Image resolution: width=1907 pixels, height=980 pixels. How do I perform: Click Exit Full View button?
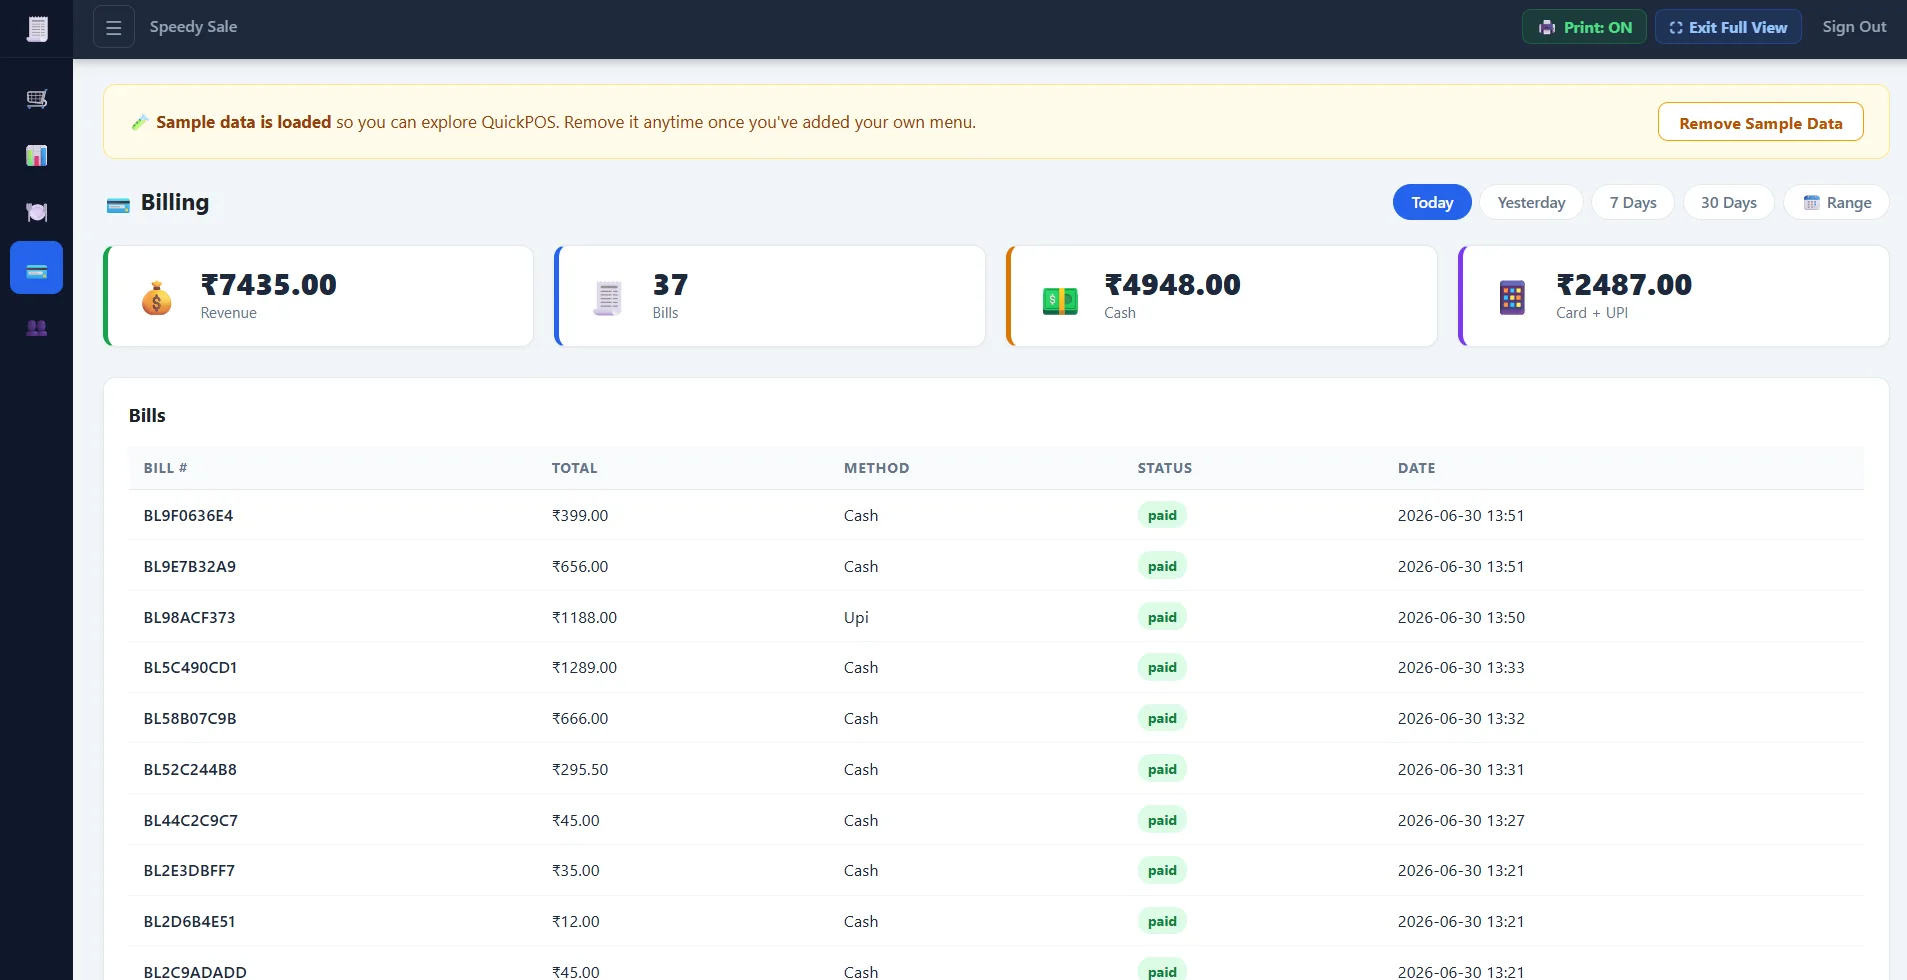click(1728, 27)
